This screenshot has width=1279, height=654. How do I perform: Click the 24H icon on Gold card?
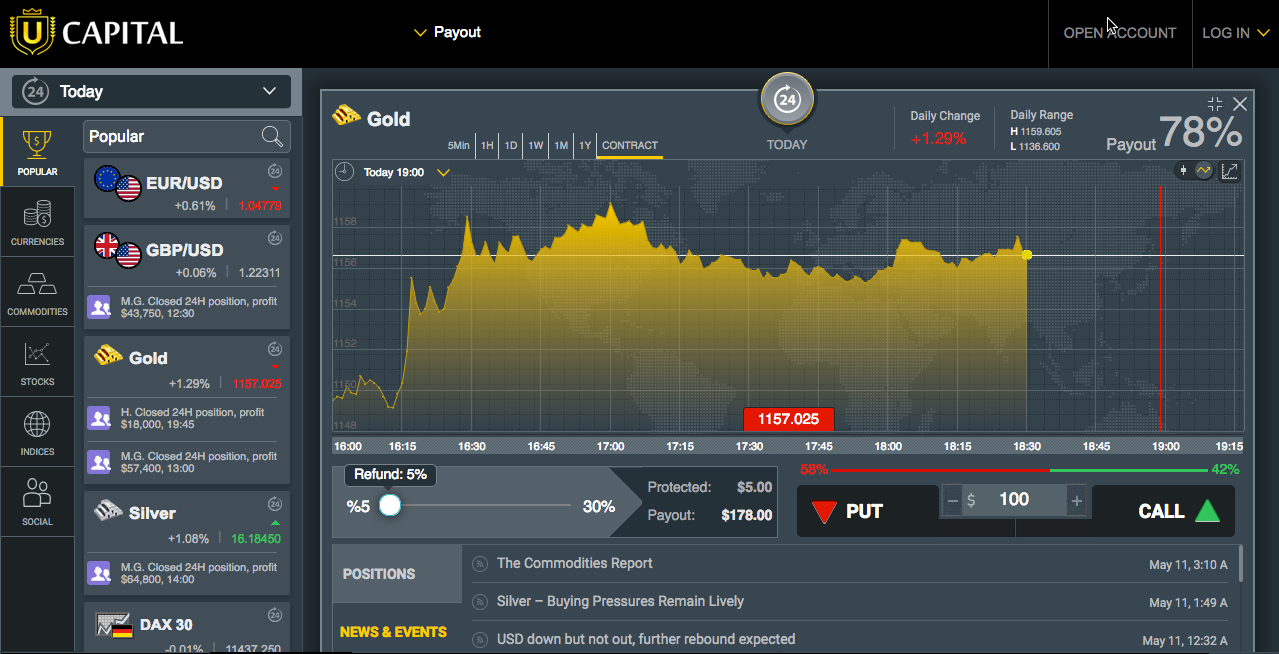coord(275,349)
